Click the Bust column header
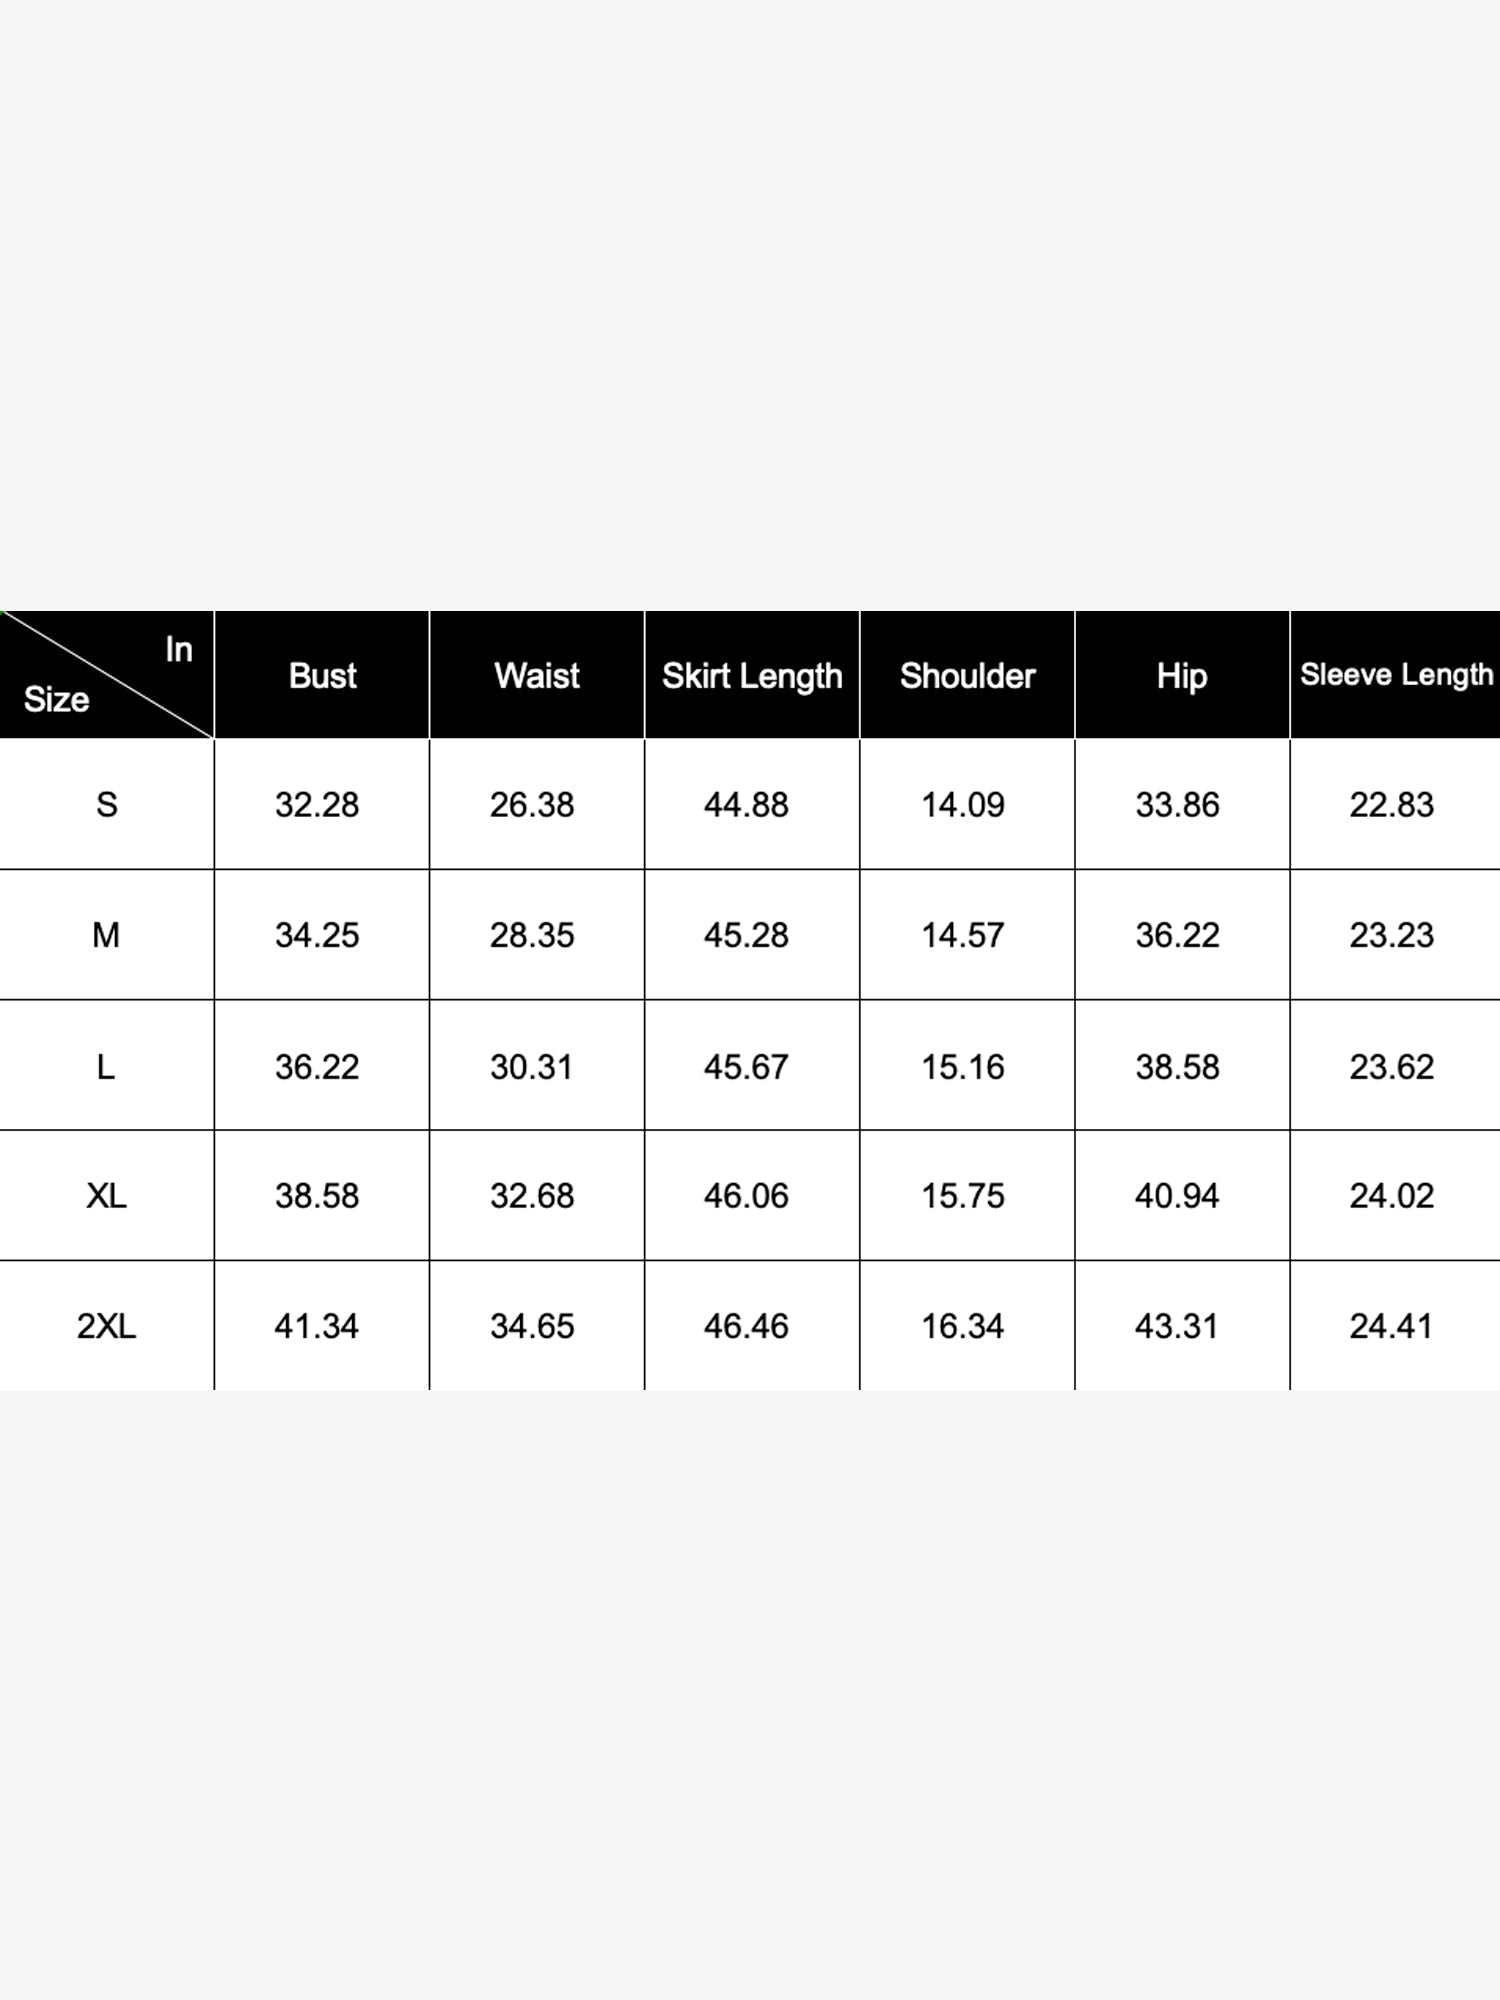1500x2000 pixels. click(x=322, y=675)
